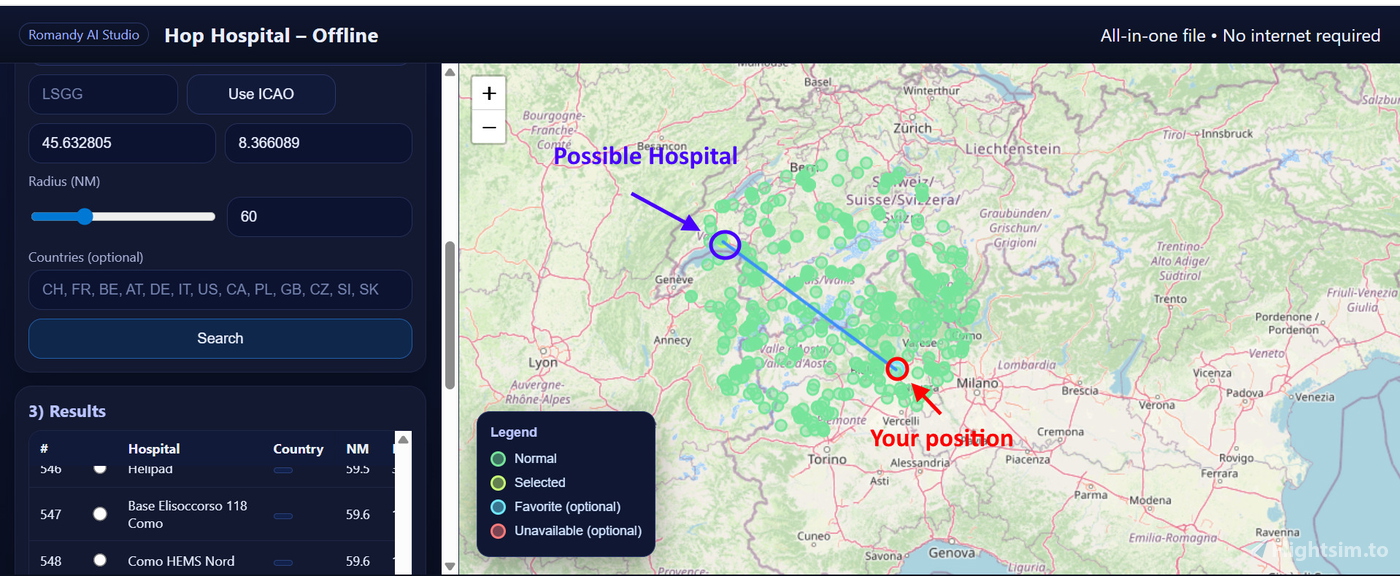Click the results list scrollbar up arrow
The image size is (1400, 576).
pyautogui.click(x=403, y=438)
